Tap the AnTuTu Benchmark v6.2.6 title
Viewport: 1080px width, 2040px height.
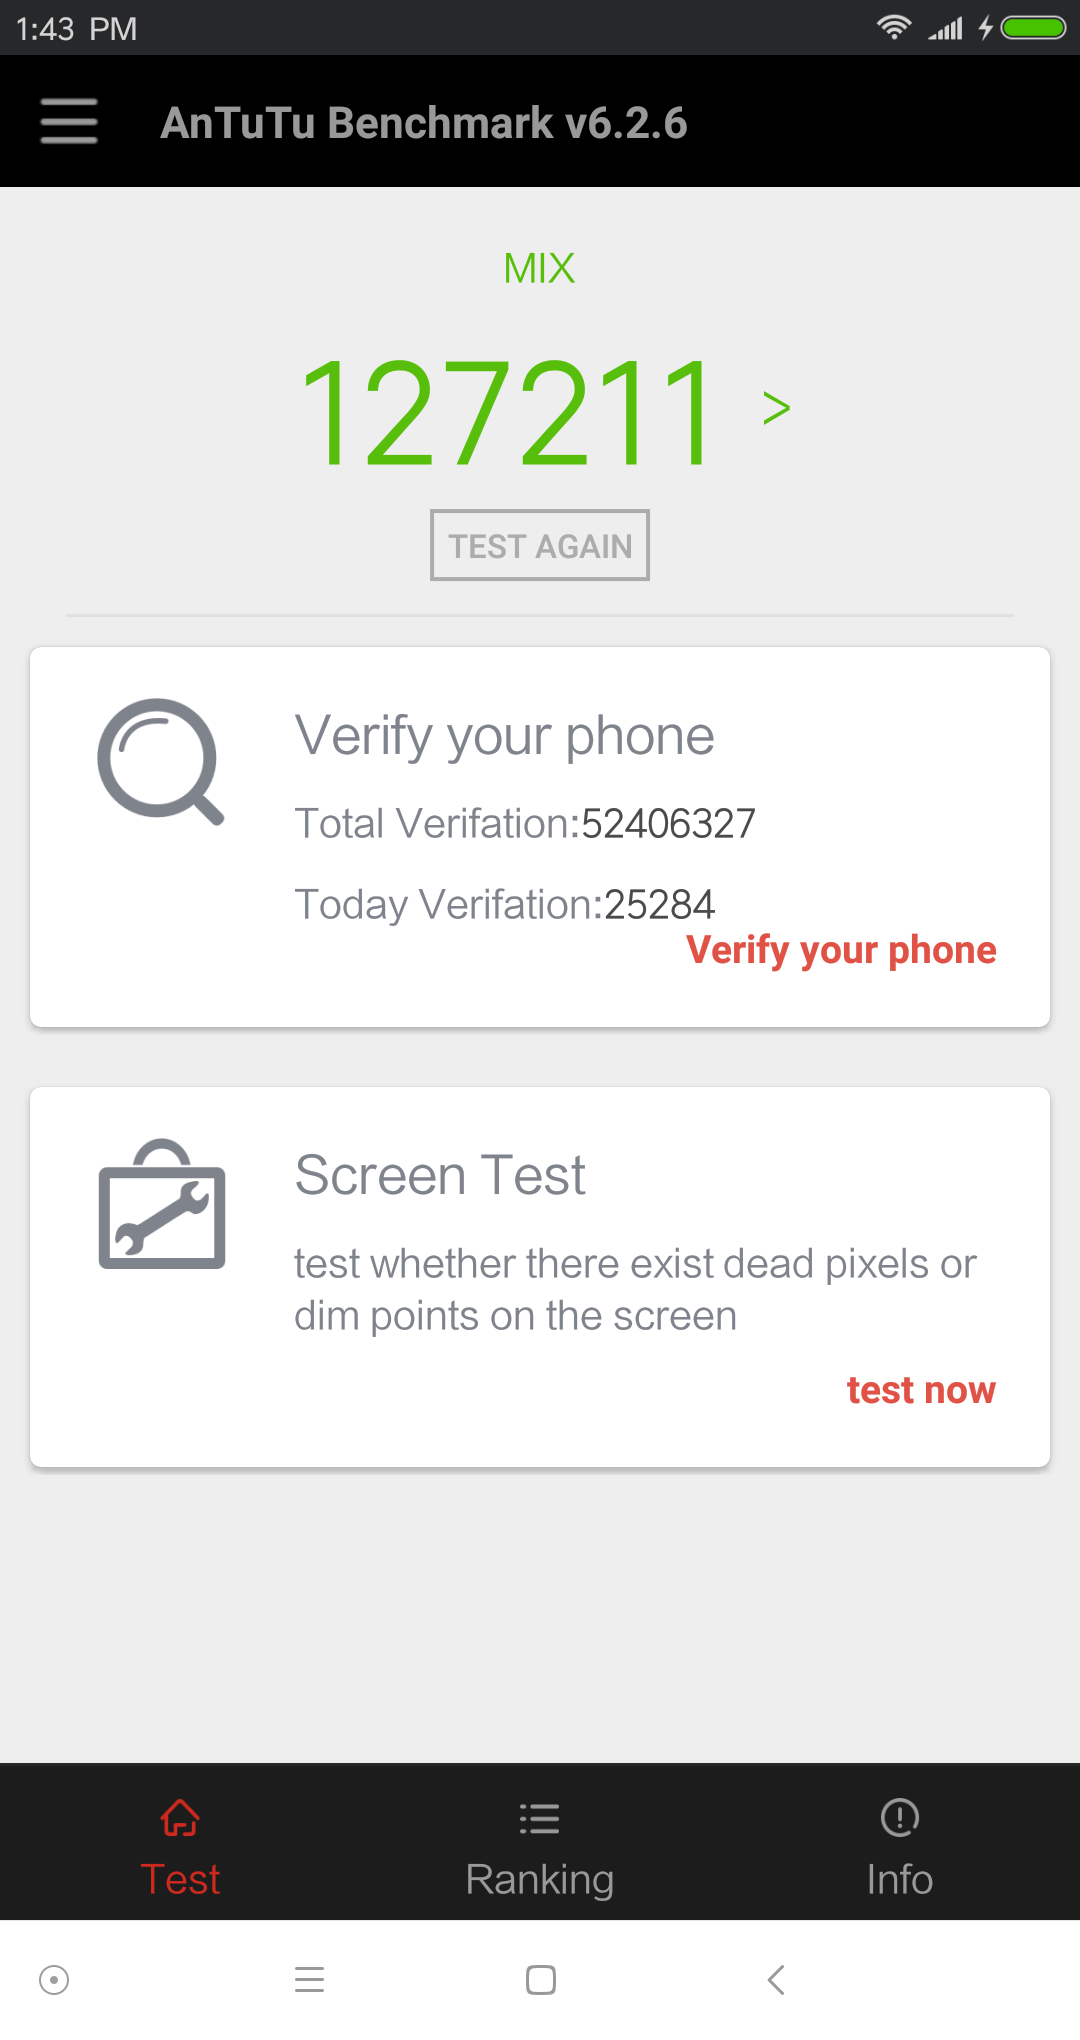pyautogui.click(x=424, y=123)
